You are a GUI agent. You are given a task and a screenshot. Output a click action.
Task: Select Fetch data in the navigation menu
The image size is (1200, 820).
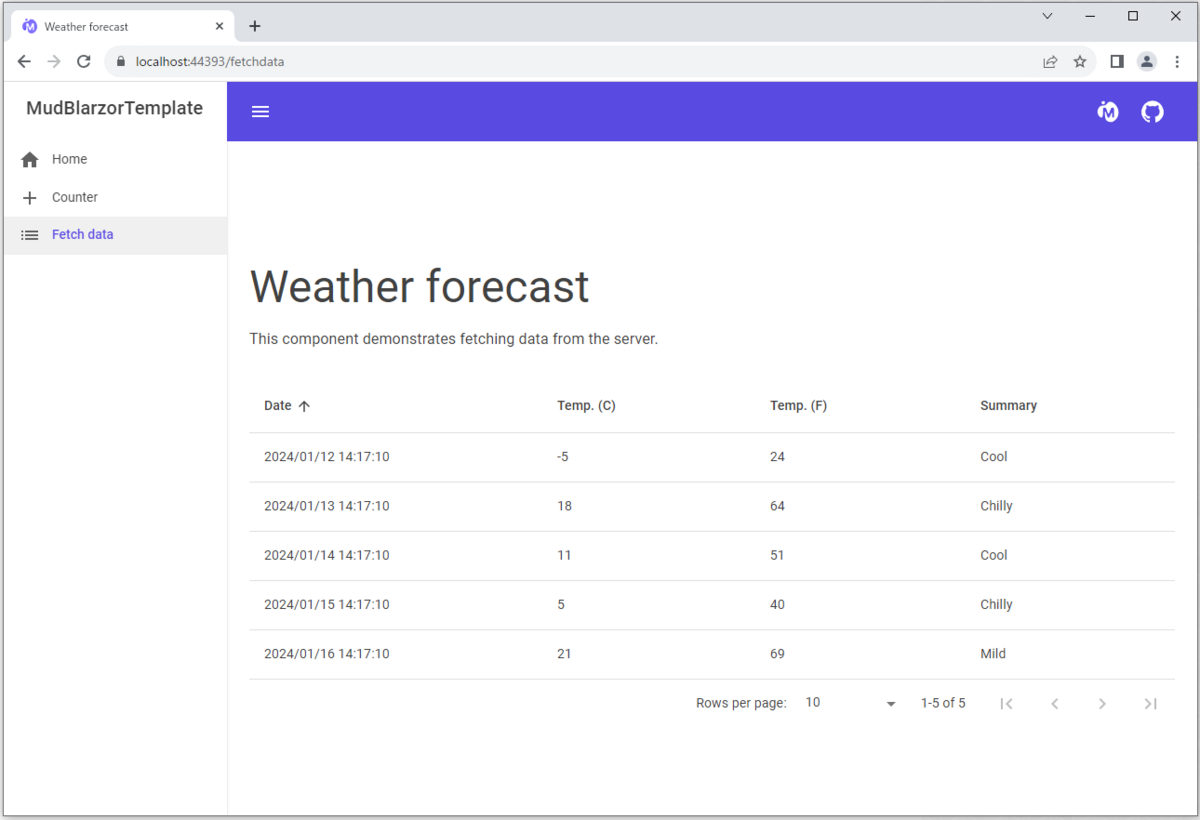click(115, 235)
